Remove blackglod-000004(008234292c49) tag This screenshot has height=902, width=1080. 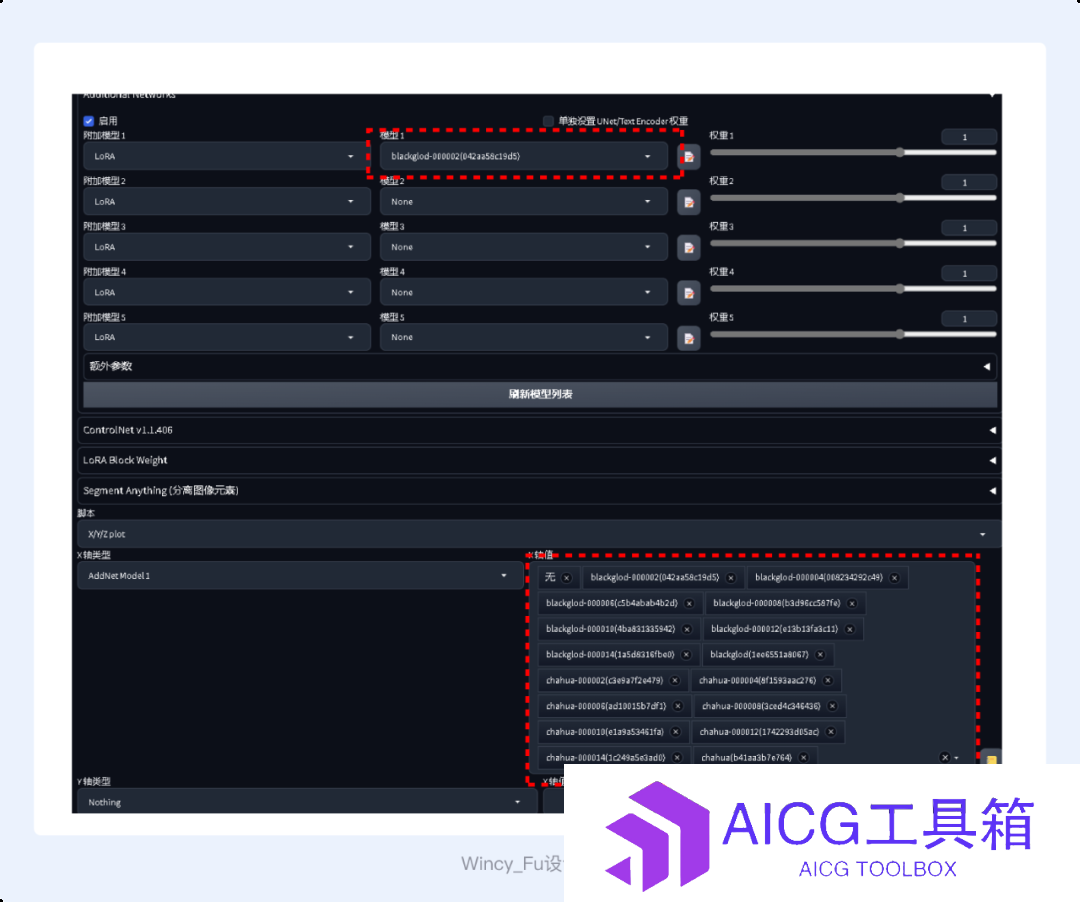[894, 578]
